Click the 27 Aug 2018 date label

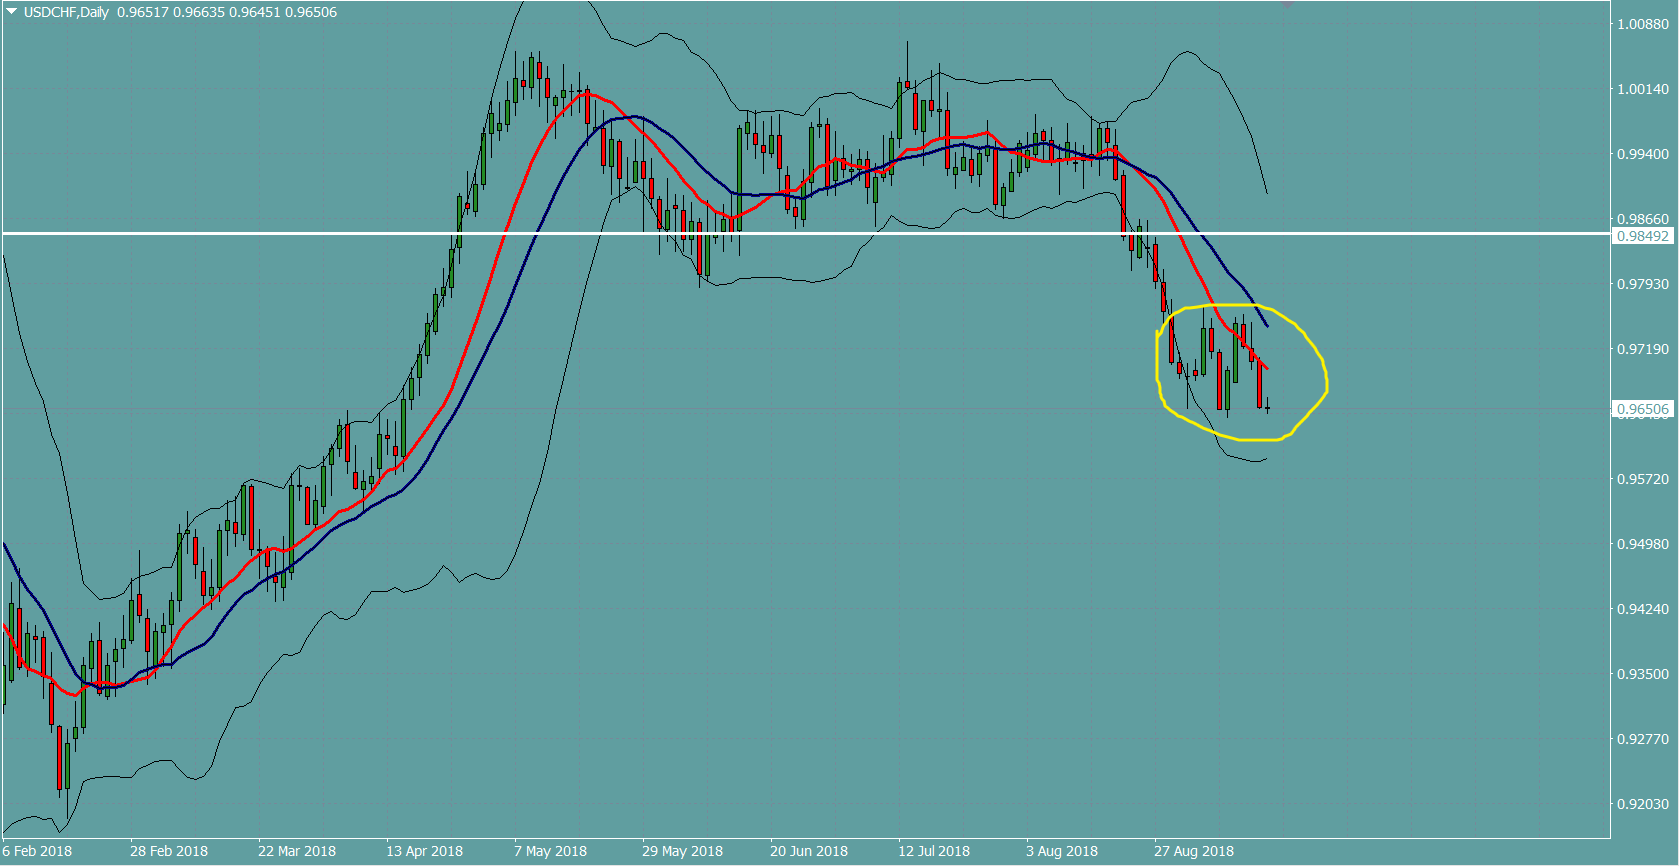[x=1194, y=851]
